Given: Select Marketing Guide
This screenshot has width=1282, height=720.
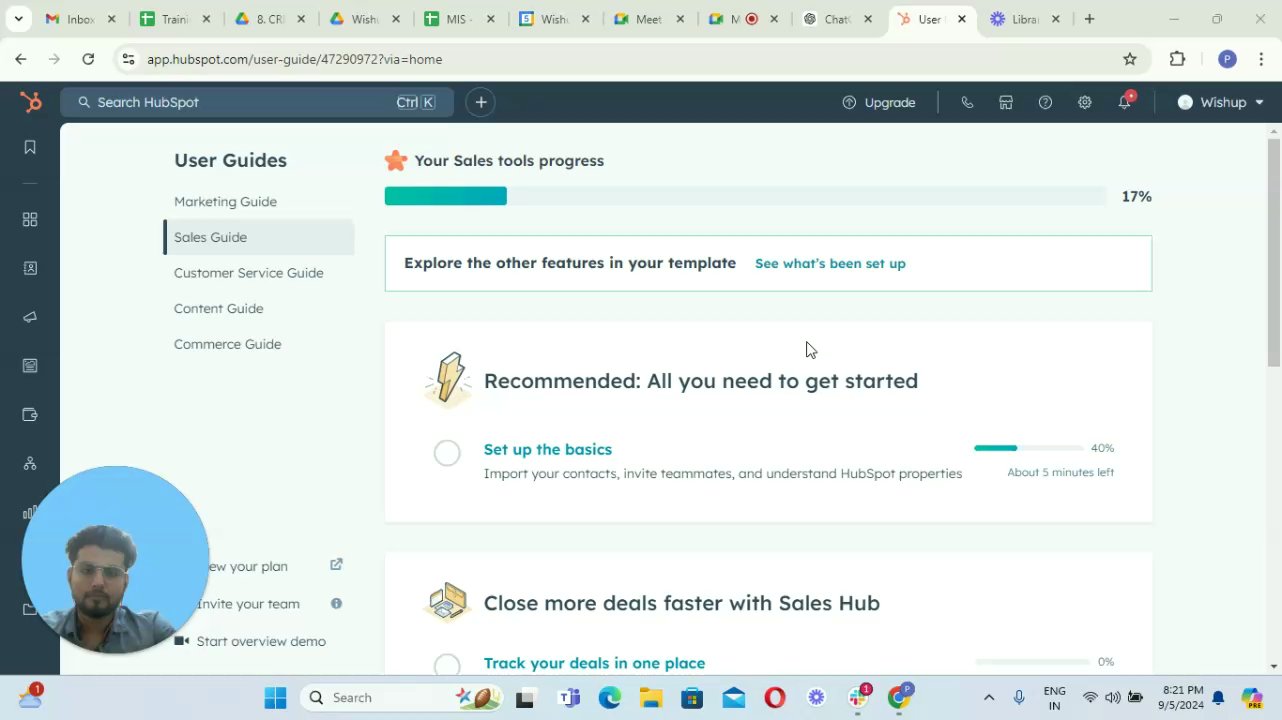Looking at the screenshot, I should point(225,201).
